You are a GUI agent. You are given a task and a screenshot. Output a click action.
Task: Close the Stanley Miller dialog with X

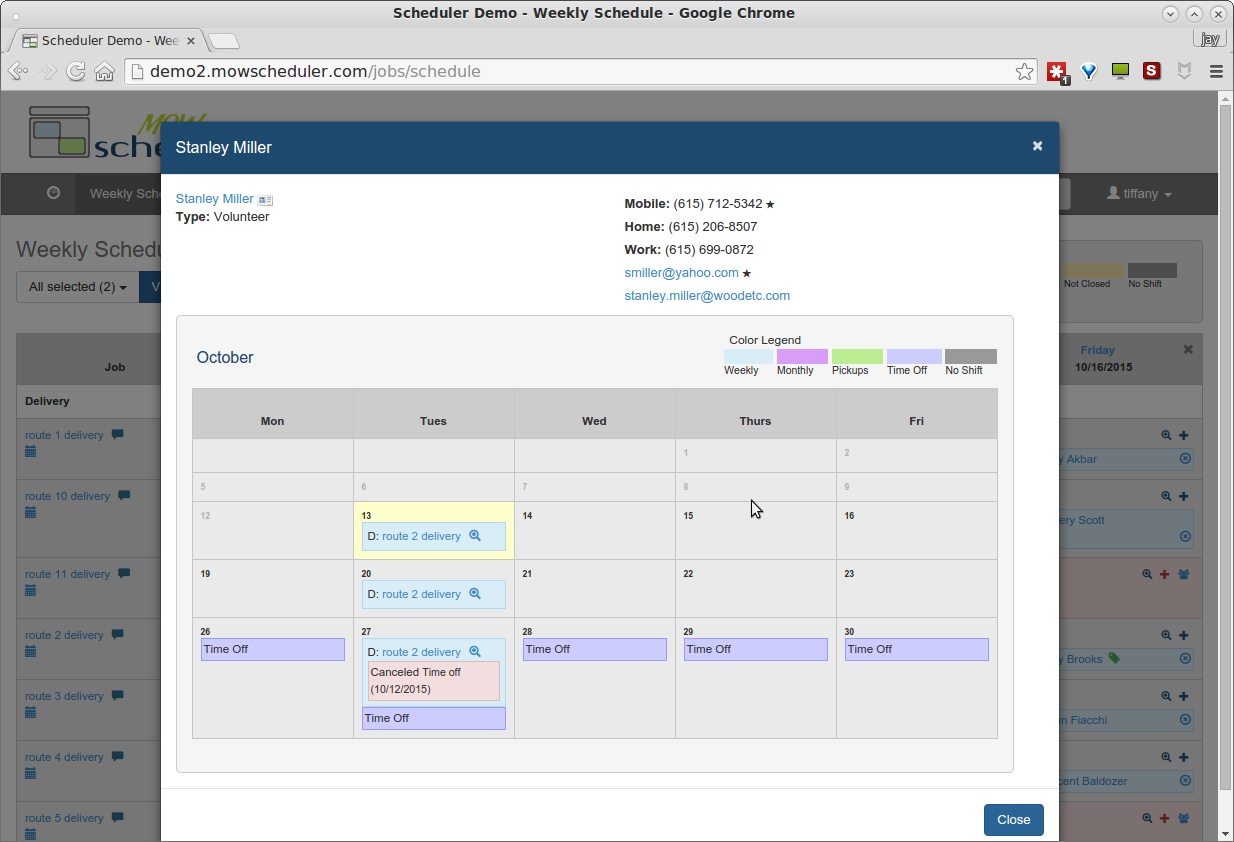pos(1037,146)
